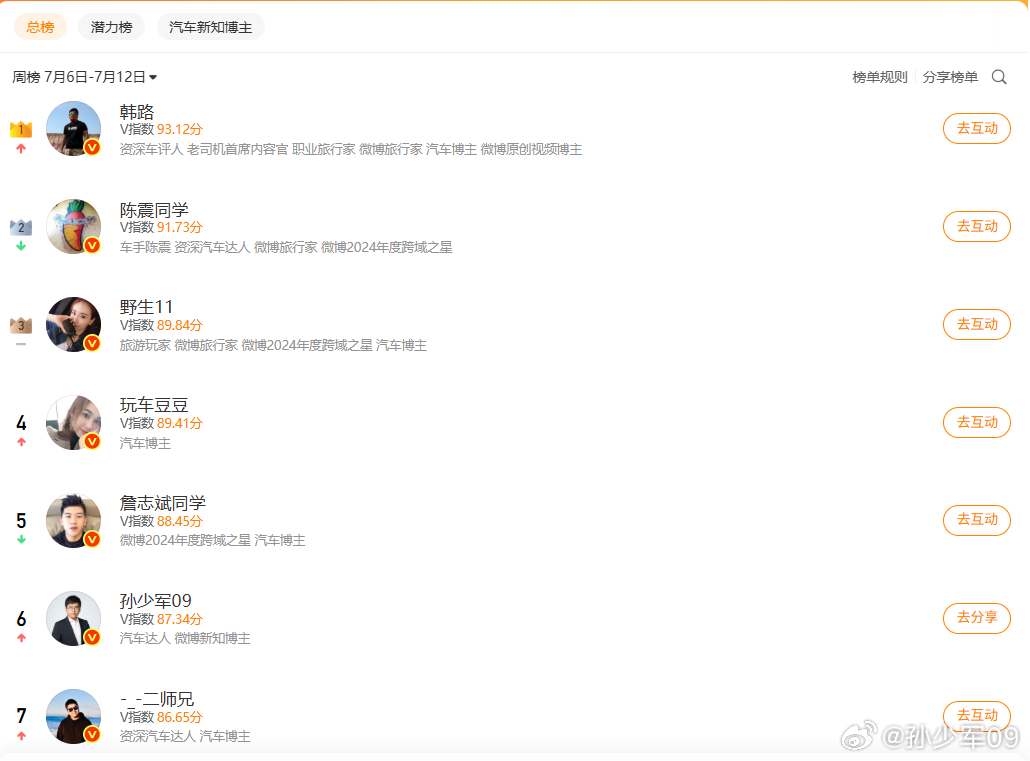Click the username 詹志斌同学
1030x761 pixels.
coord(162,503)
